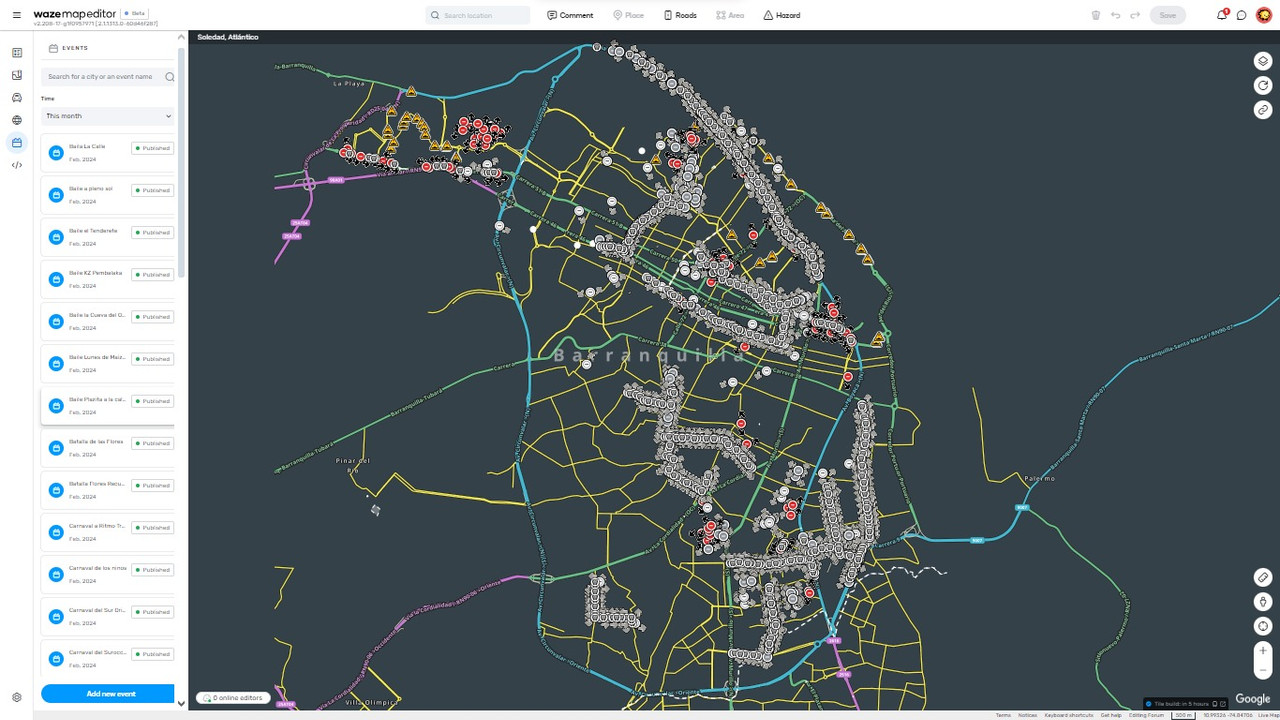Click the events list vertical scrollbar
The image size is (1280, 720).
(181, 162)
